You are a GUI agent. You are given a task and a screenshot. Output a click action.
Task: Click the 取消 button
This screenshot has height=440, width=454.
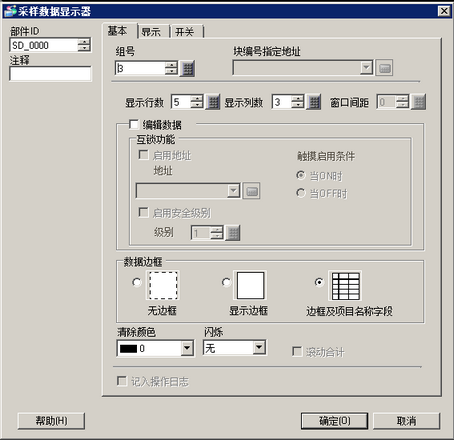click(x=406, y=421)
